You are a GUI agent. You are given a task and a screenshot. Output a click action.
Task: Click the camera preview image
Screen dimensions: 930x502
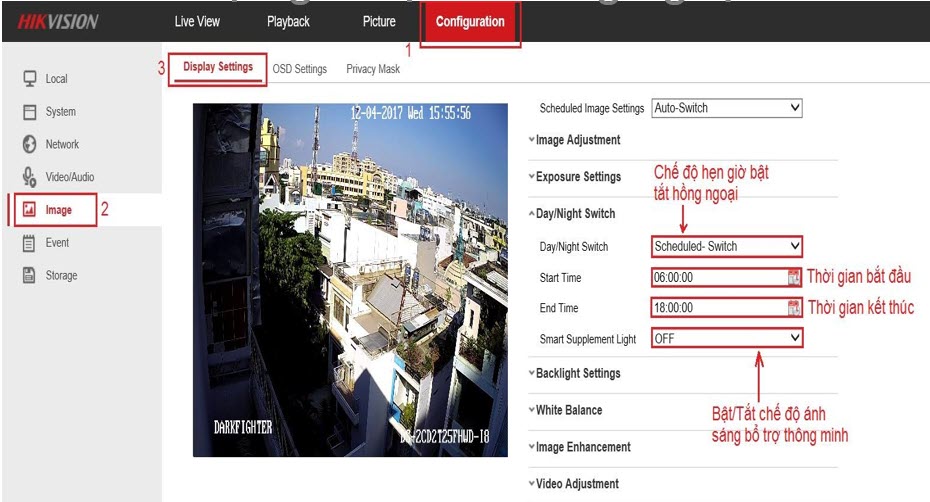[x=350, y=280]
